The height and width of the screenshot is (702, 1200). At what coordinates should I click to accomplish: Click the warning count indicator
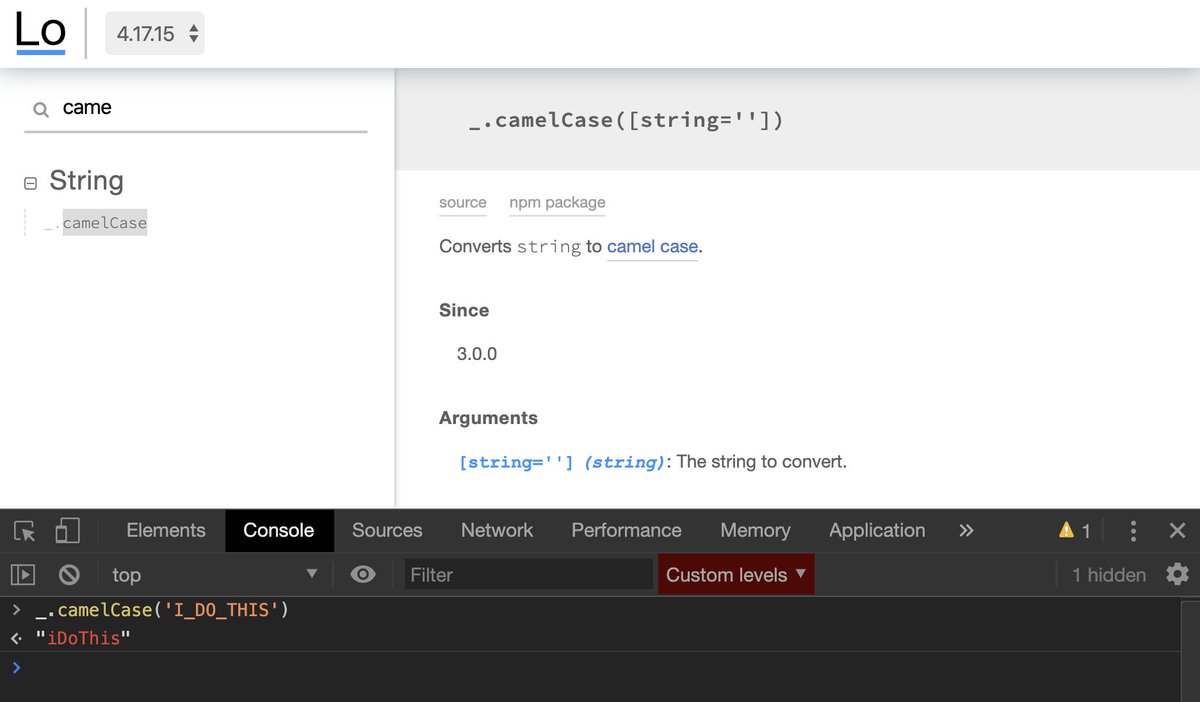coord(1075,531)
